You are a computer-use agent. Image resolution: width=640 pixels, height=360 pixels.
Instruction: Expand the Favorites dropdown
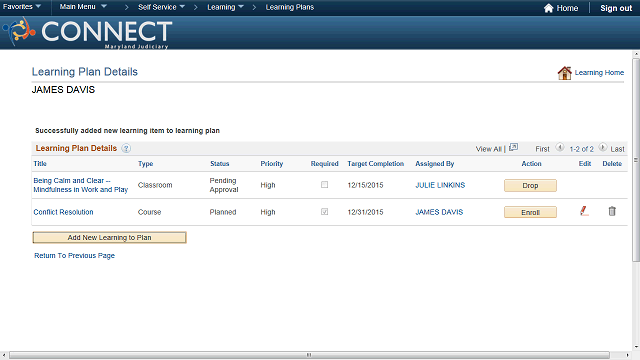click(22, 7)
